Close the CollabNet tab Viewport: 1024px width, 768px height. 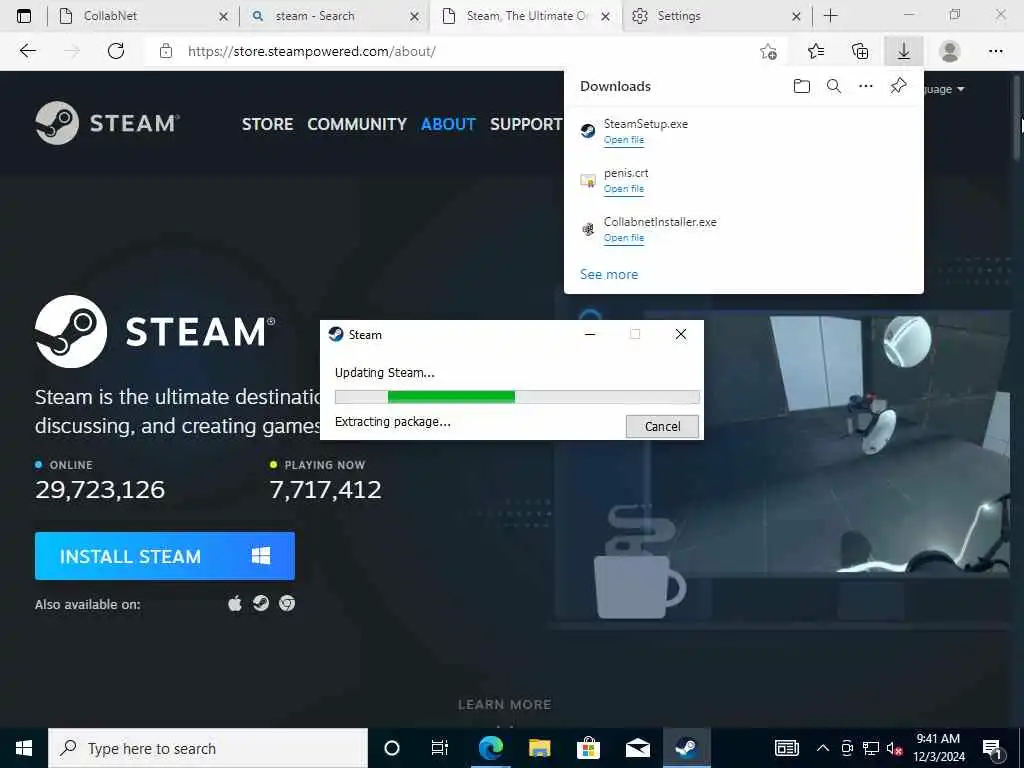click(x=223, y=16)
